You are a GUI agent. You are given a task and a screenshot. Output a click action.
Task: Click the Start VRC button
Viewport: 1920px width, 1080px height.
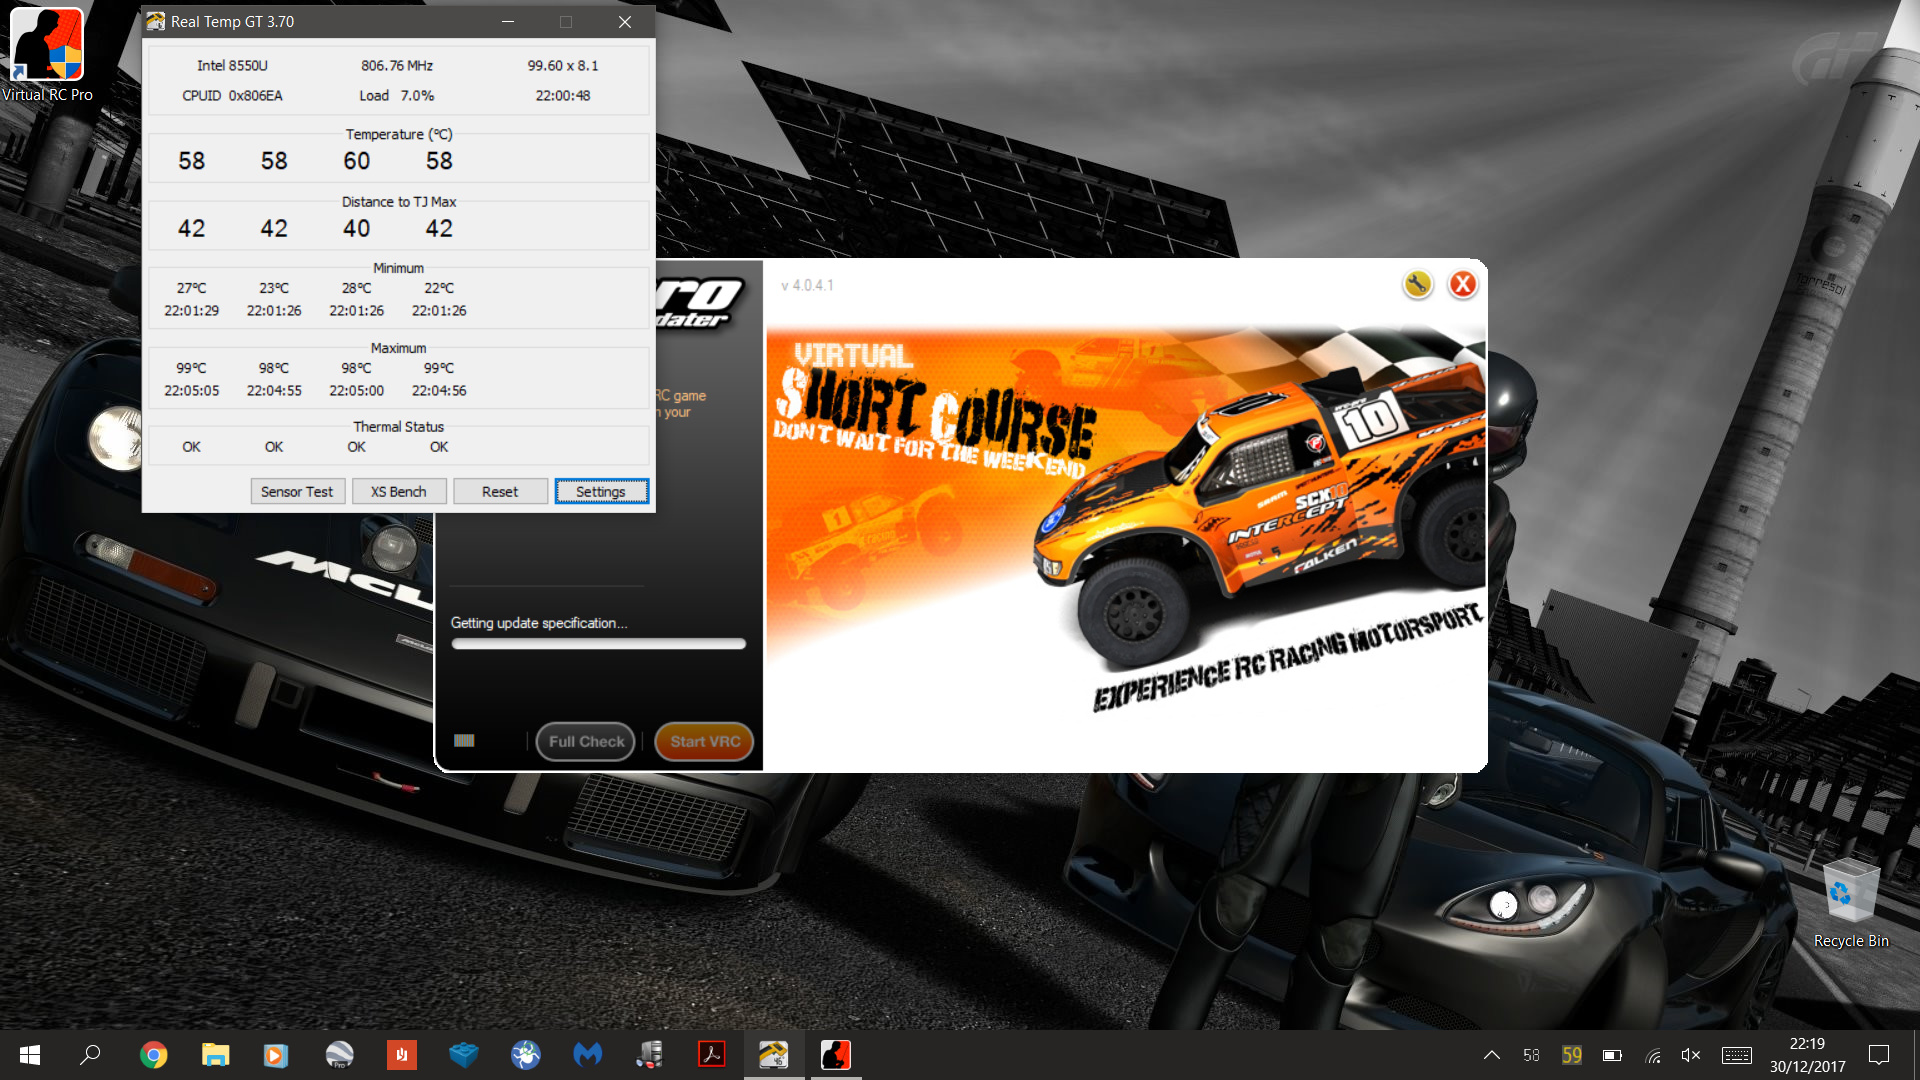point(705,741)
